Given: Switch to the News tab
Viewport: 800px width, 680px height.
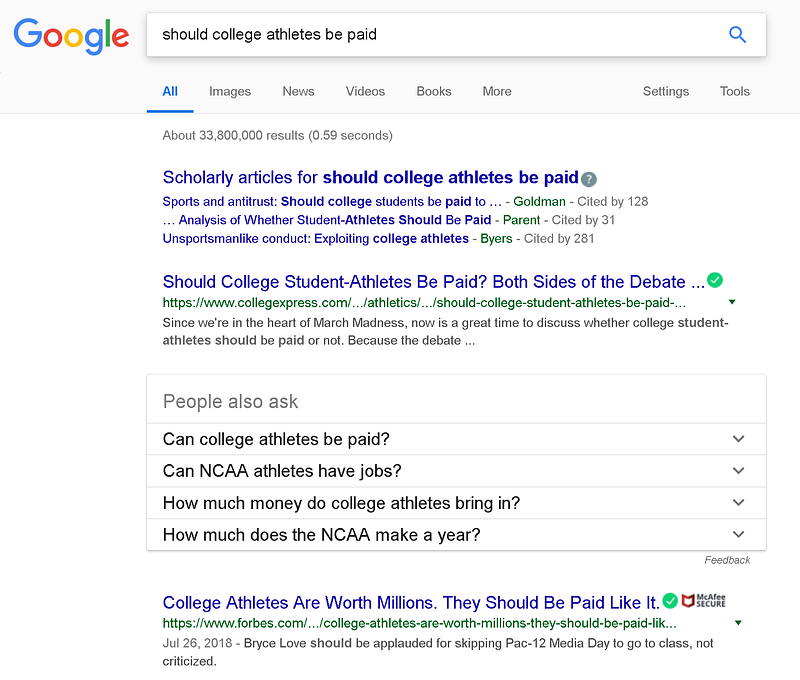Looking at the screenshot, I should (x=298, y=91).
